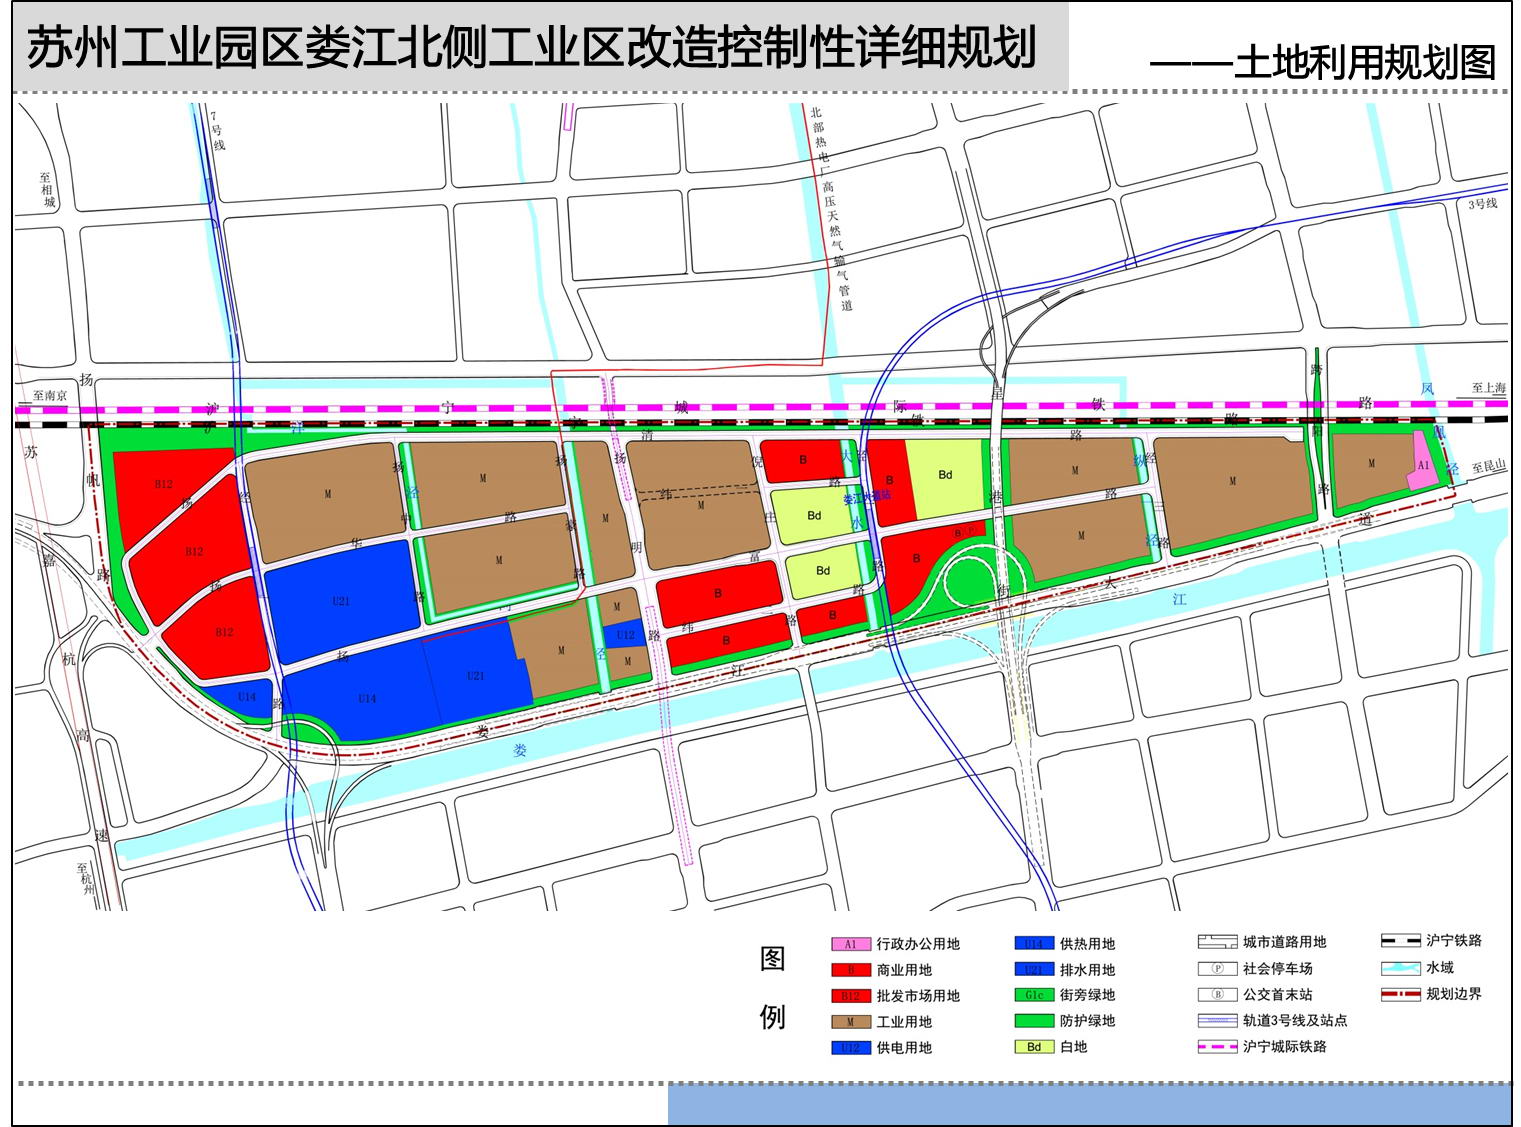Click the pink A1 parcel on the map
Viewport: 1521px width, 1127px height.
pyautogui.click(x=1422, y=464)
